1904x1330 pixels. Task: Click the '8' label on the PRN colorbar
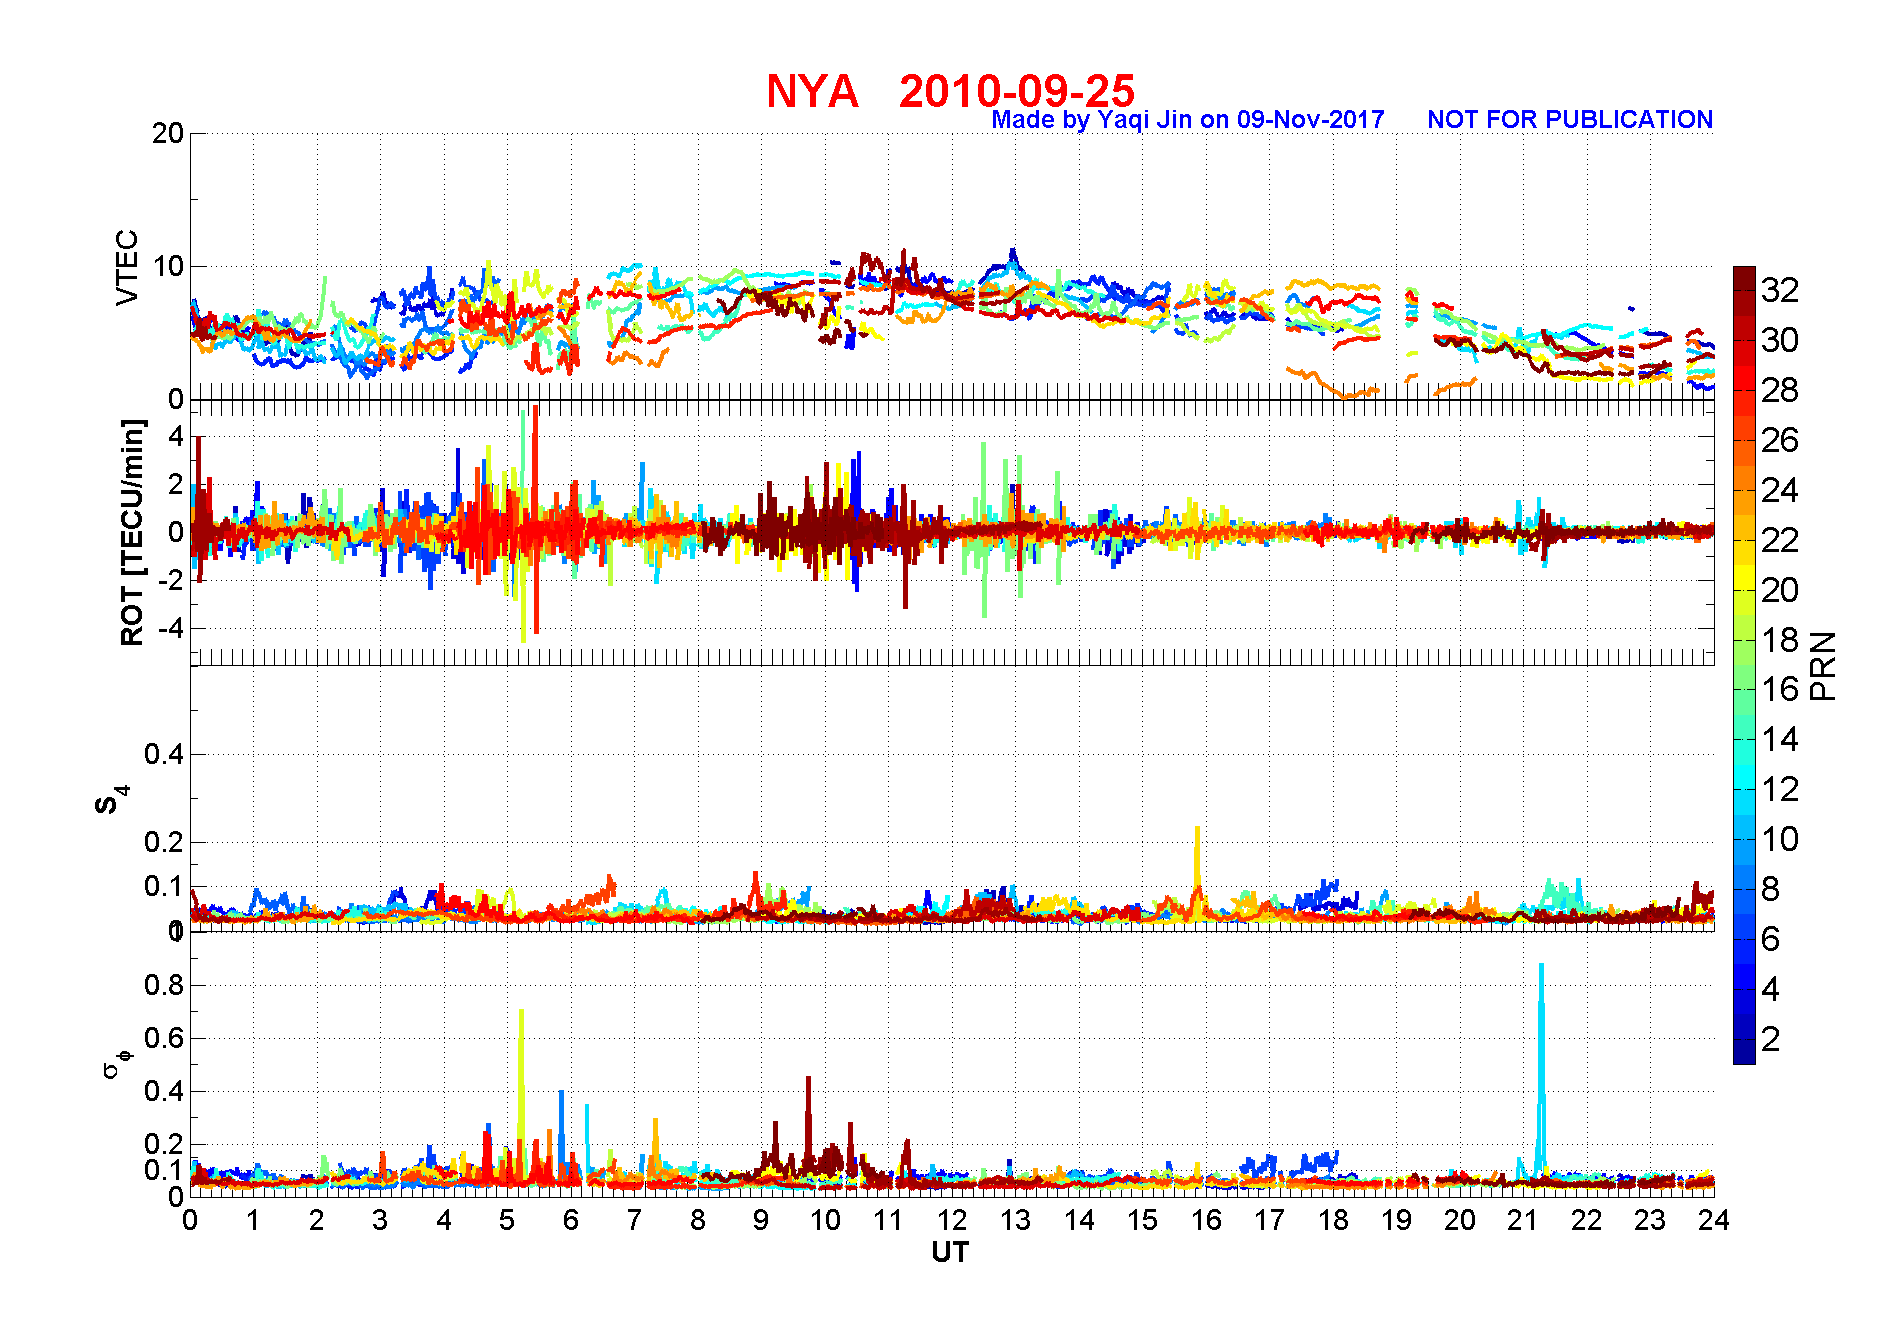click(1771, 889)
